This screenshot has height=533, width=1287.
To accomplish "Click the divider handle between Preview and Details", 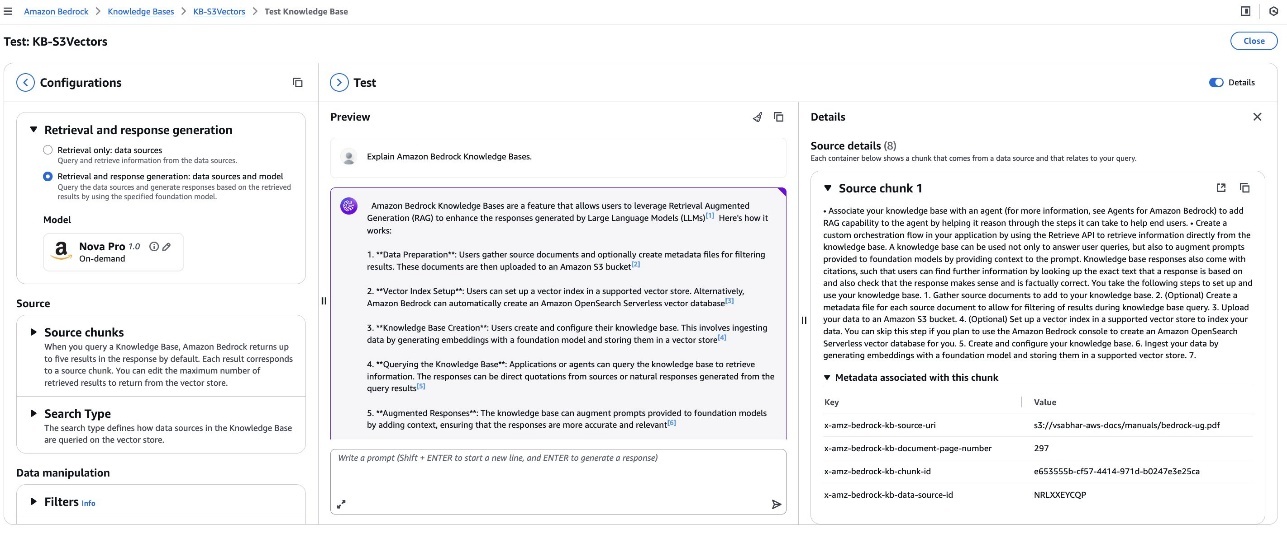I will click(804, 320).
